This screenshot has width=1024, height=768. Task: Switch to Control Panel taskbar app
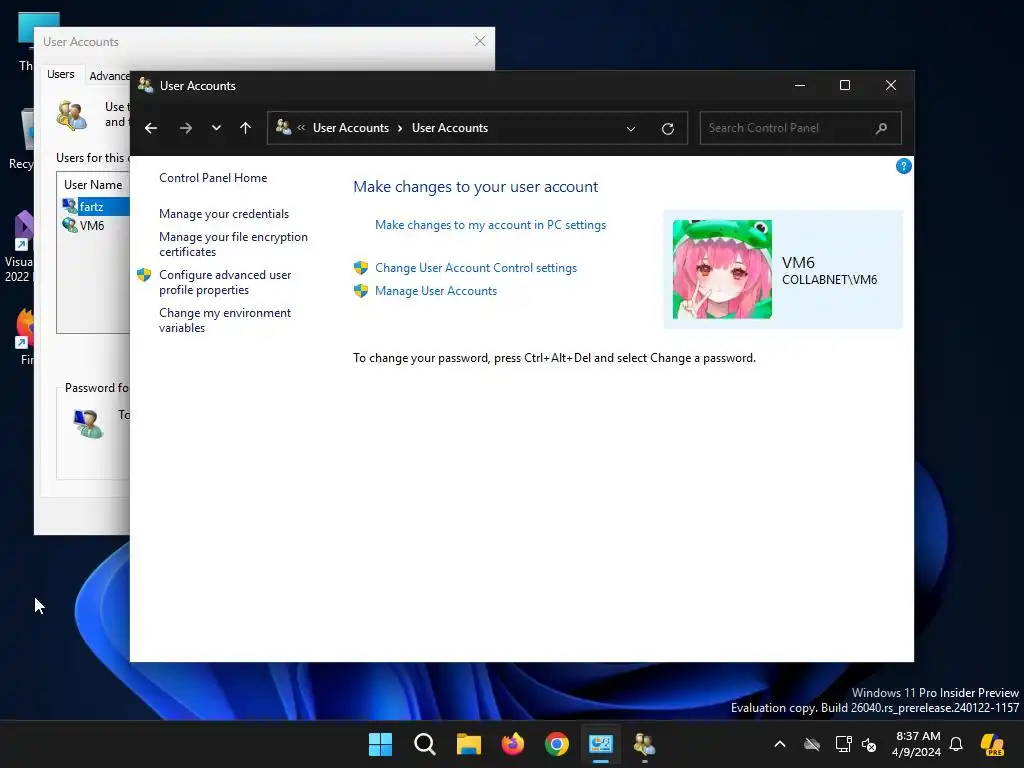(x=601, y=744)
